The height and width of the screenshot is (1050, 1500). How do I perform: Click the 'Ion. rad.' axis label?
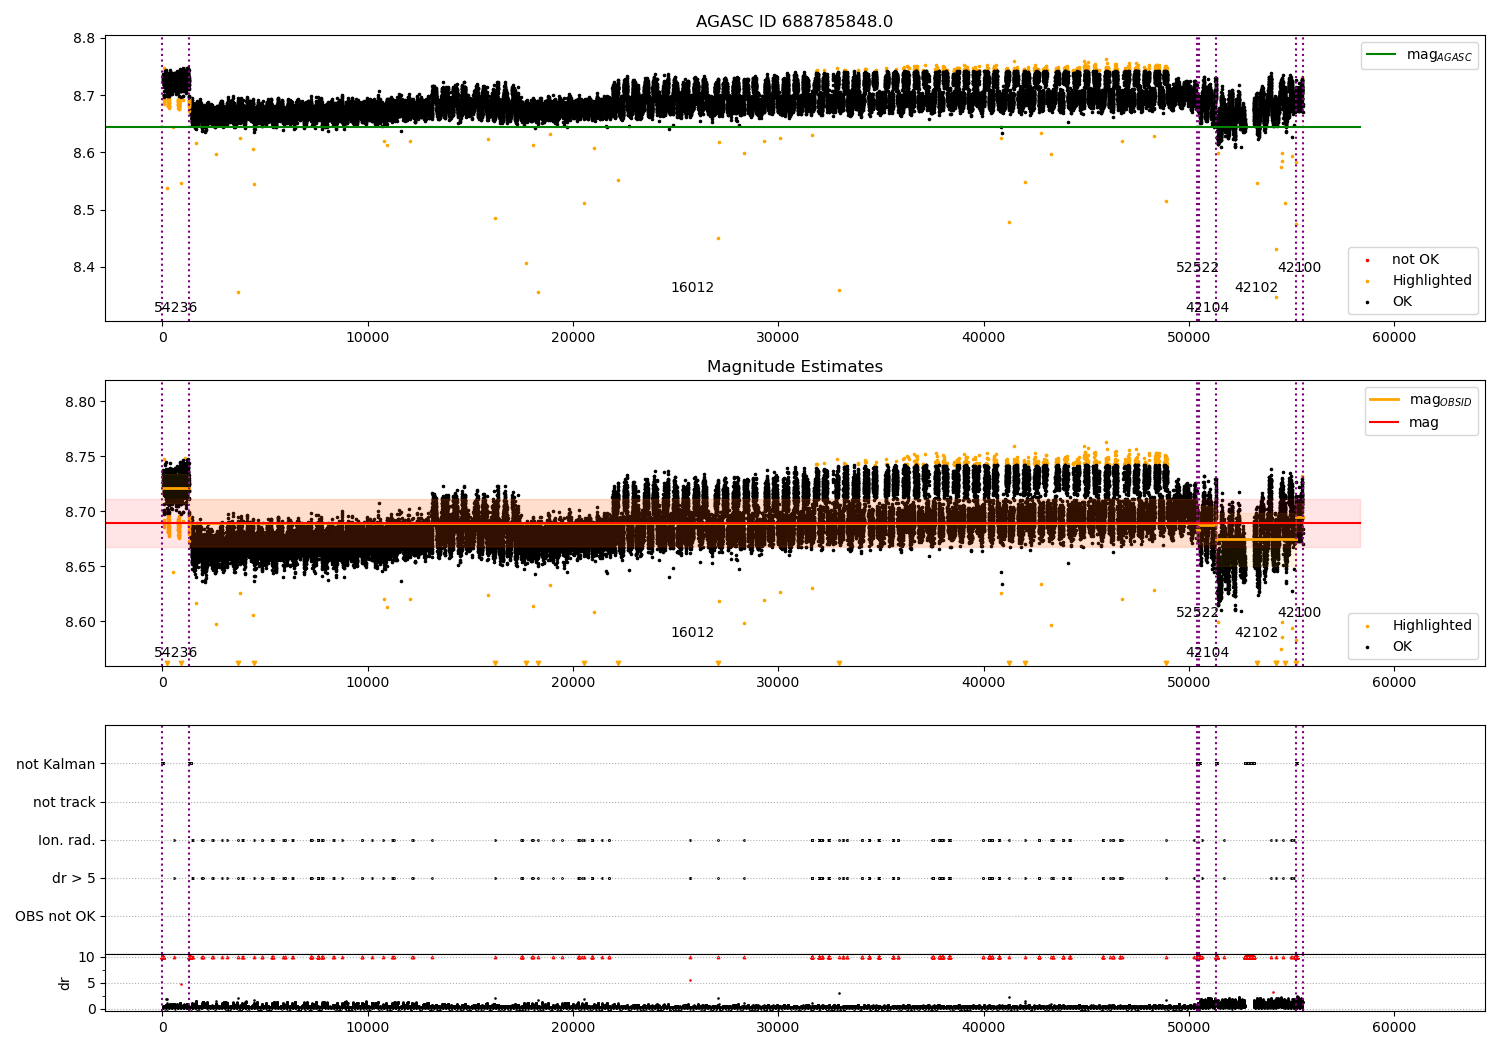click(x=67, y=841)
